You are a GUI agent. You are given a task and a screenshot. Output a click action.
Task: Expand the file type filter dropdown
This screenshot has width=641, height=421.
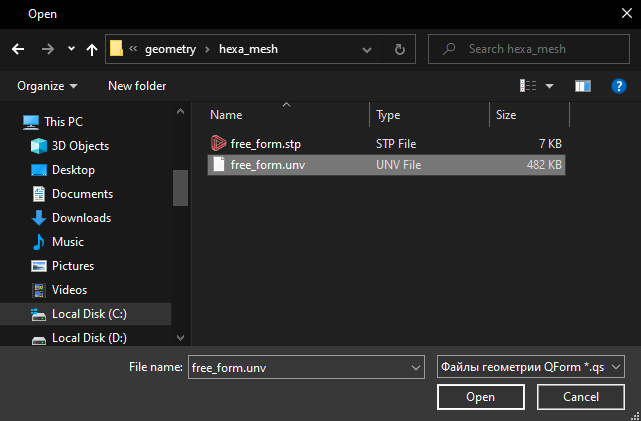tap(615, 367)
